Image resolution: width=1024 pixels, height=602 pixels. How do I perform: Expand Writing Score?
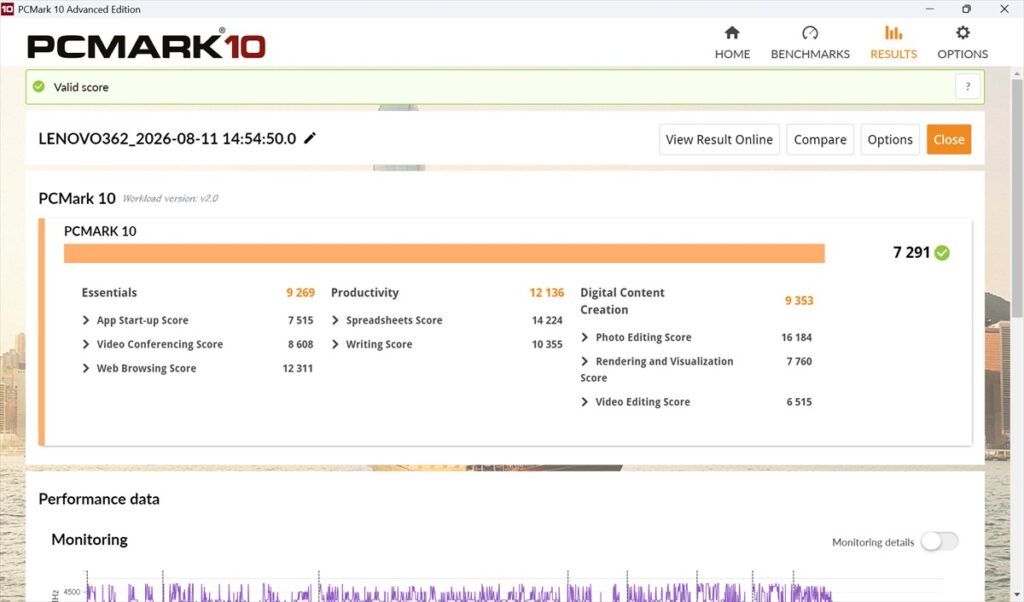pos(335,344)
